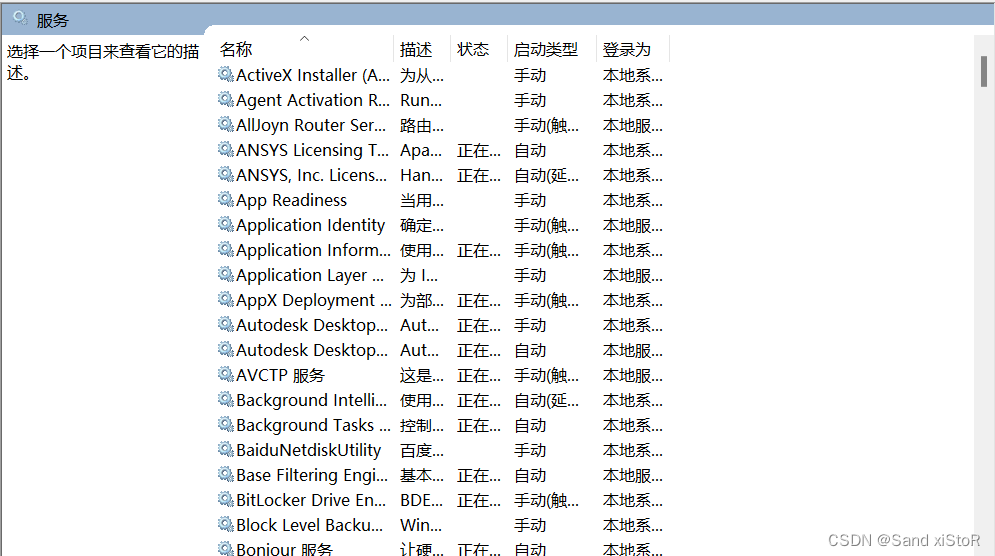Click the Apa... description of ANSYS Licensing
Screen dimensions: 995x556
pos(421,150)
